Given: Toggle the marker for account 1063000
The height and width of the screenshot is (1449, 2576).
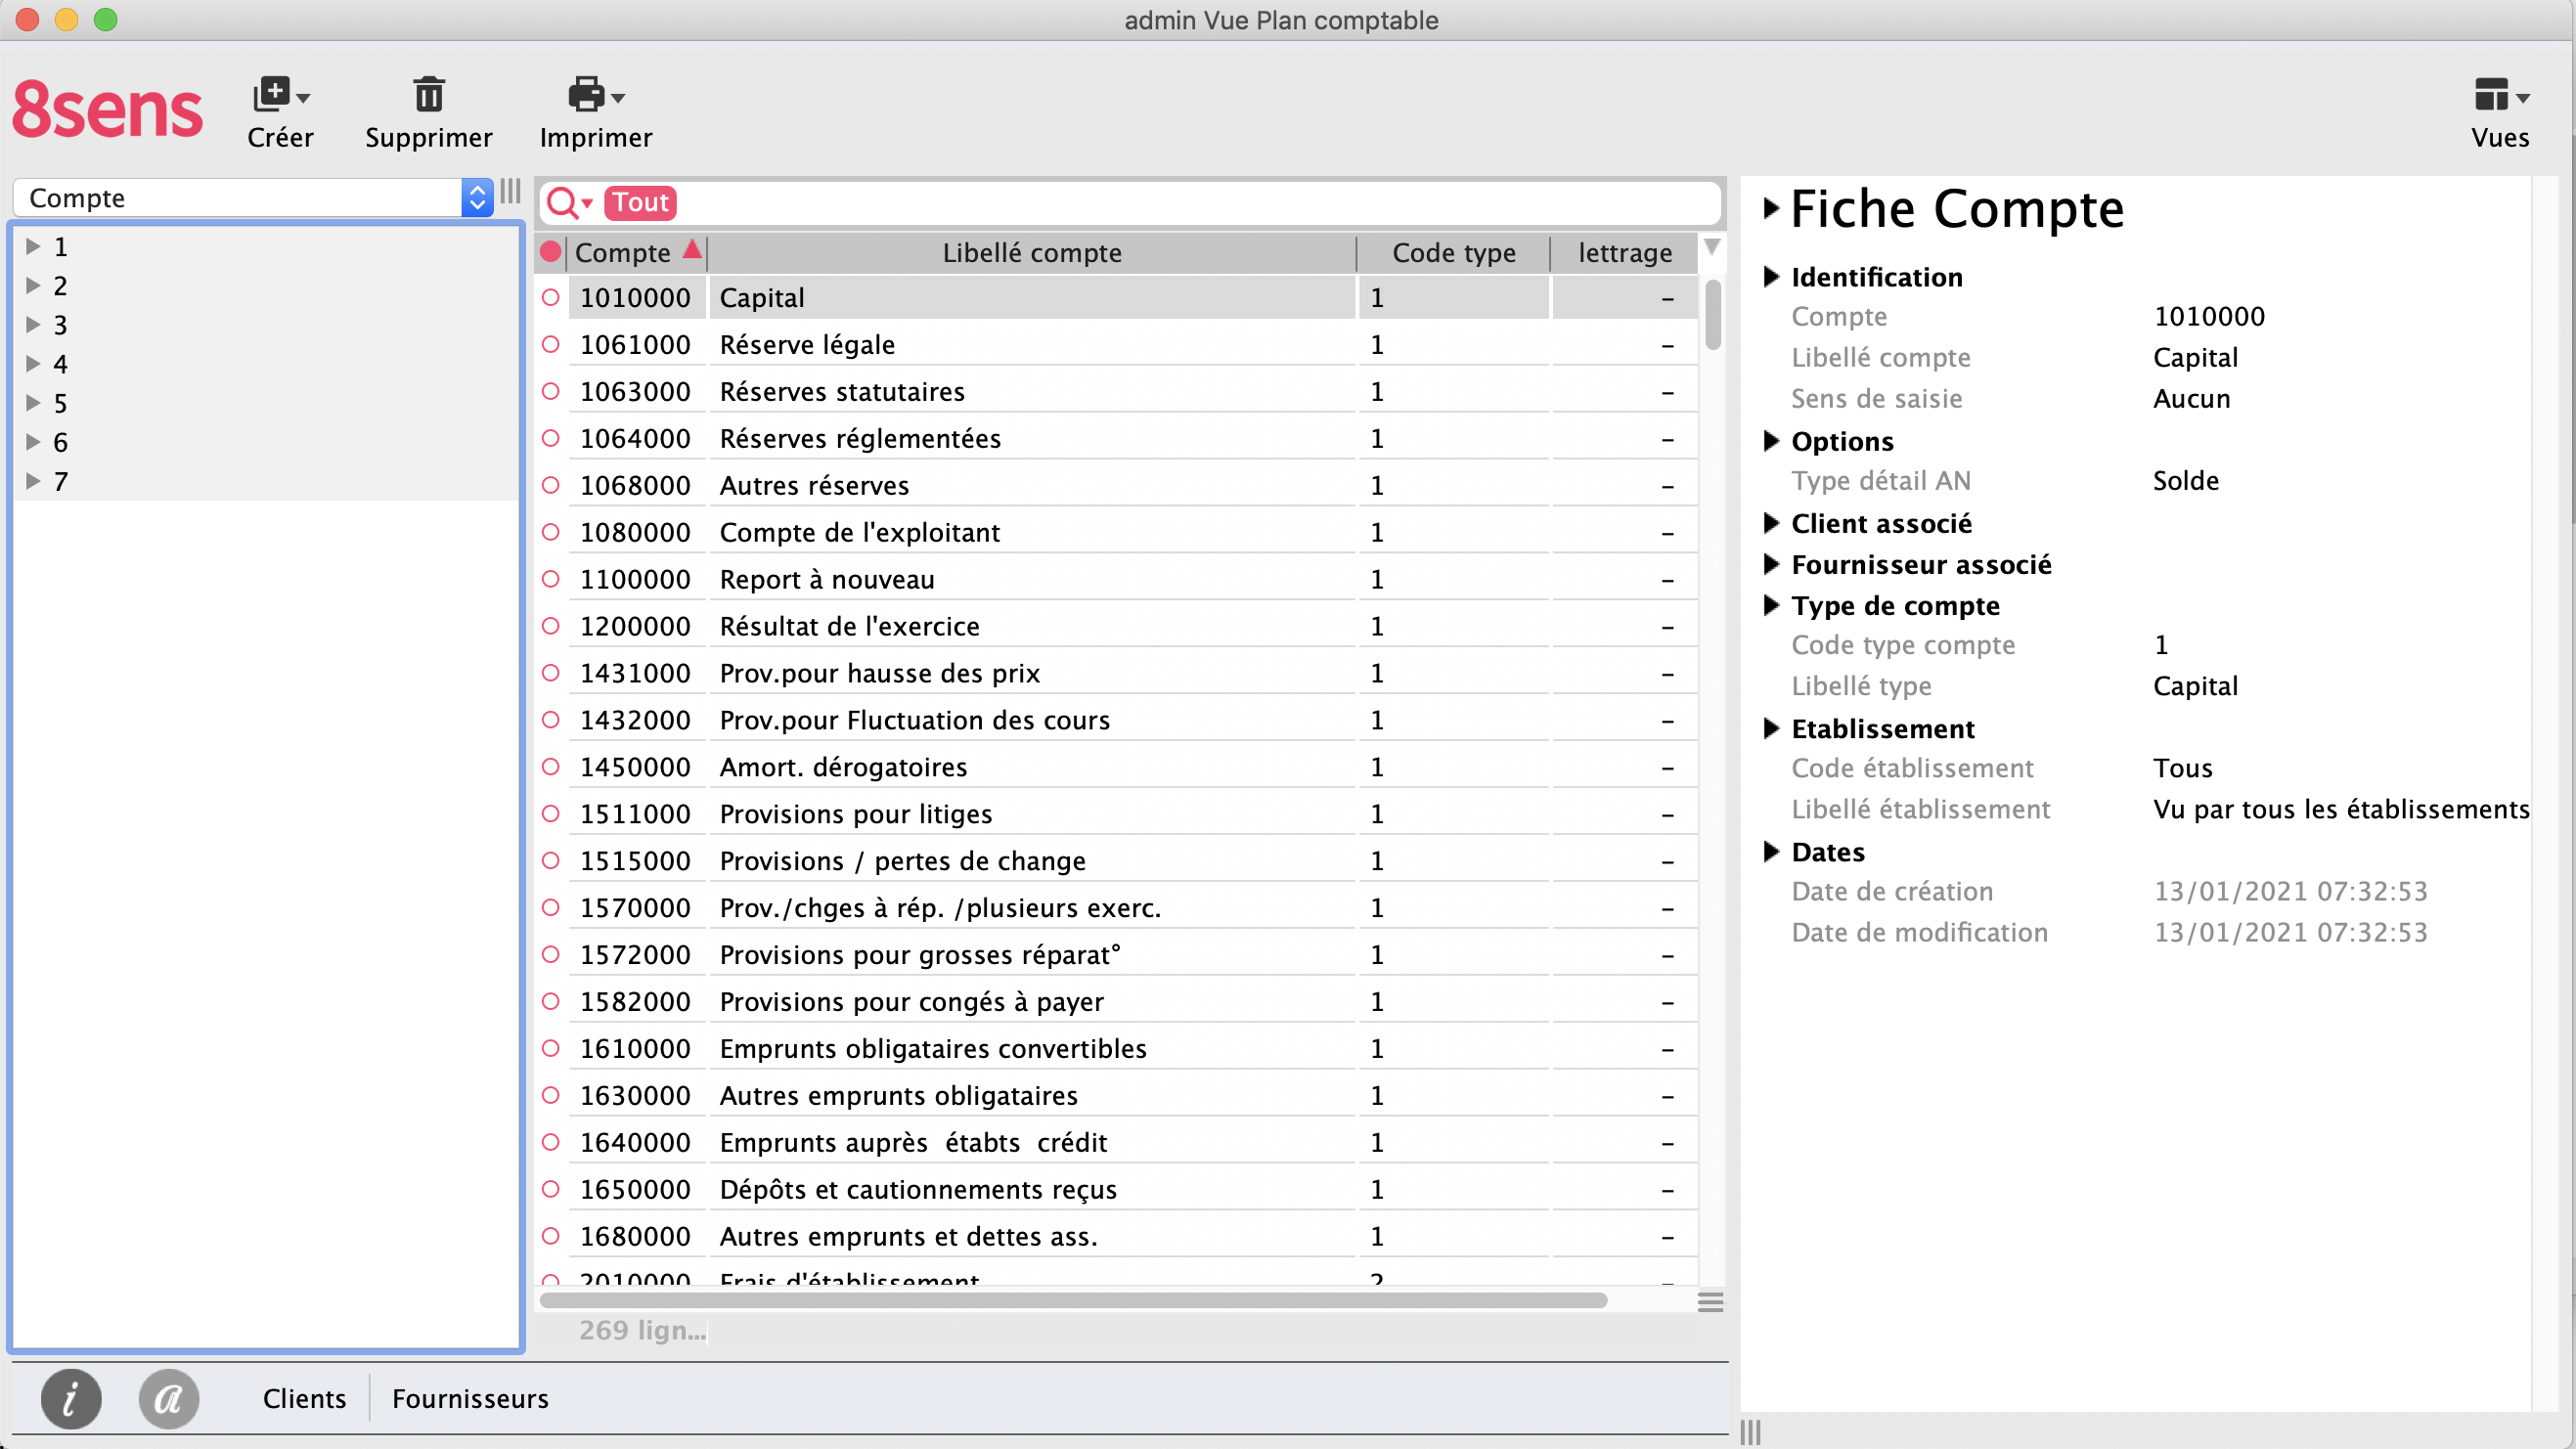Looking at the screenshot, I should coord(550,392).
